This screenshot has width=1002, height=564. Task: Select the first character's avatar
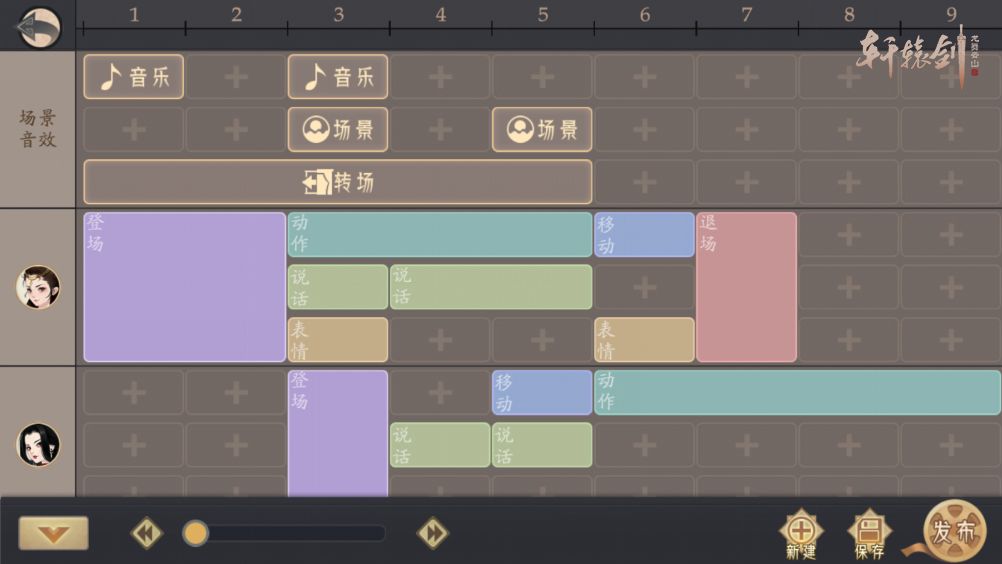click(38, 287)
